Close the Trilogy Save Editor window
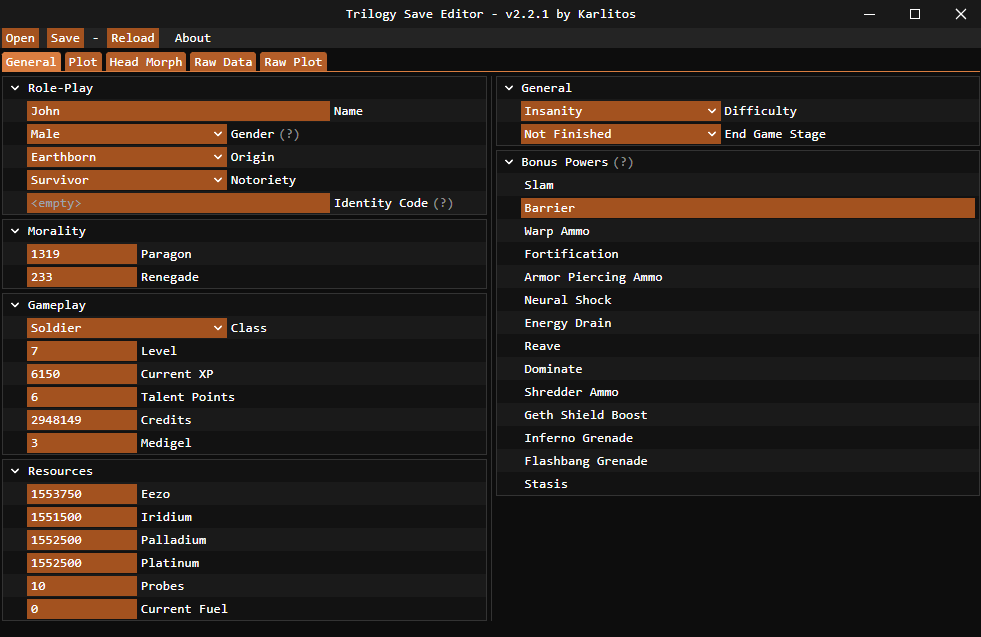Image resolution: width=981 pixels, height=637 pixels. 961,14
